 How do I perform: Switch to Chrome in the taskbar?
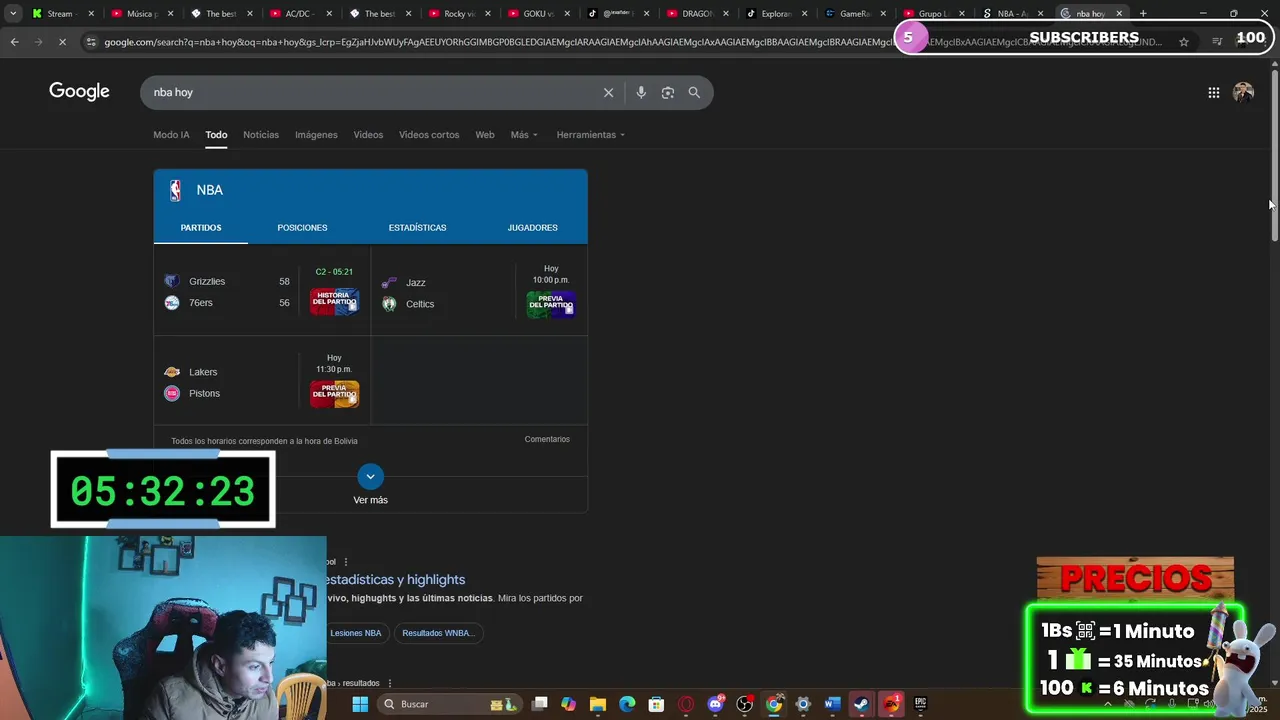pos(773,704)
